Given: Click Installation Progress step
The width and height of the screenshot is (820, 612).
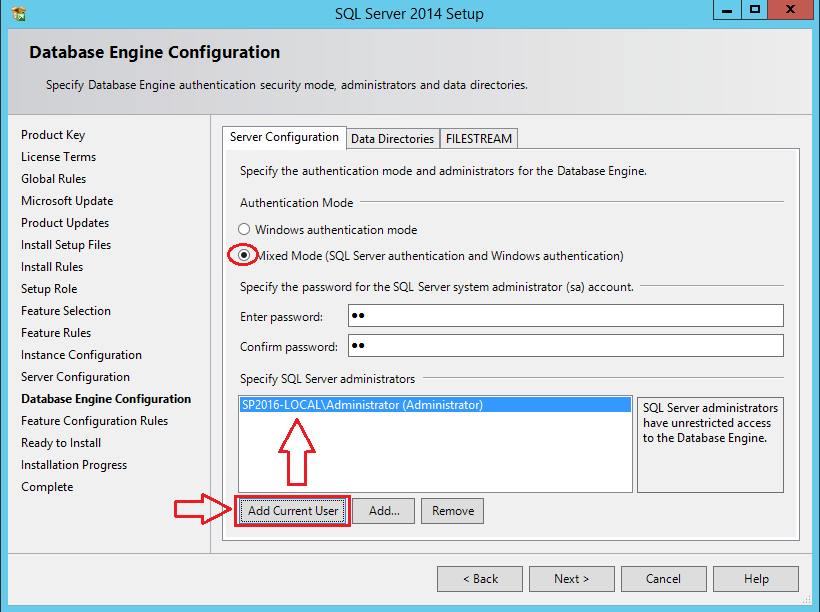Looking at the screenshot, I should pyautogui.click(x=74, y=464).
